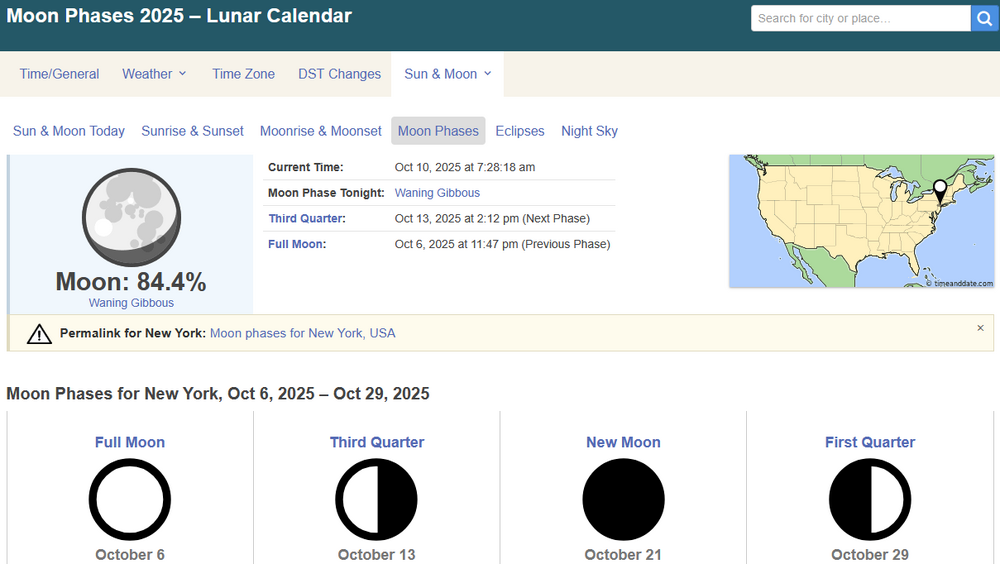Click the Third Quarter link in info table

point(306,219)
